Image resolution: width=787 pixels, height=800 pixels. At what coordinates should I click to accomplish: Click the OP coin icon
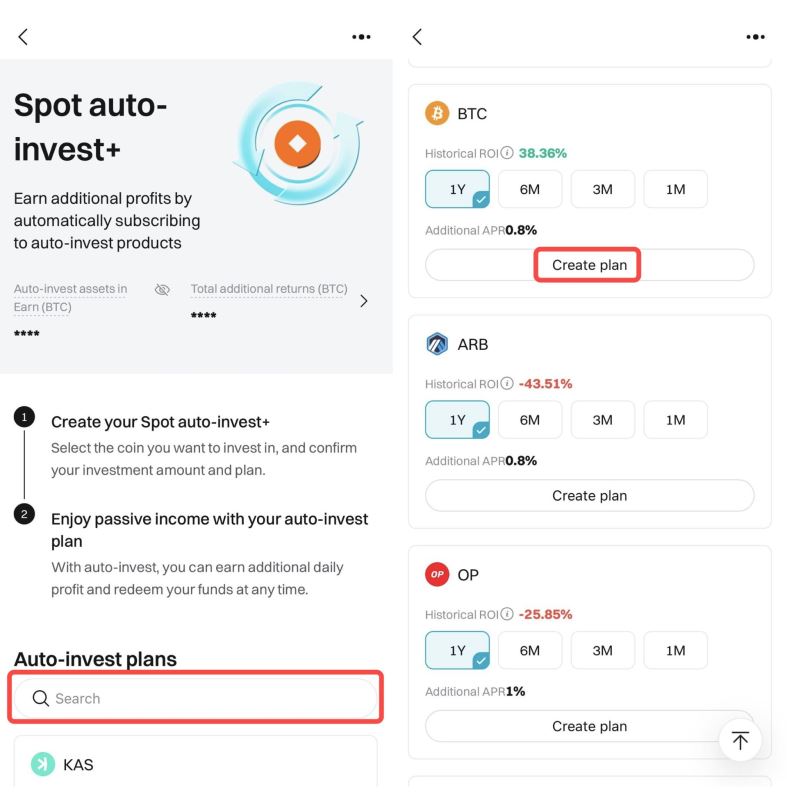pyautogui.click(x=437, y=575)
